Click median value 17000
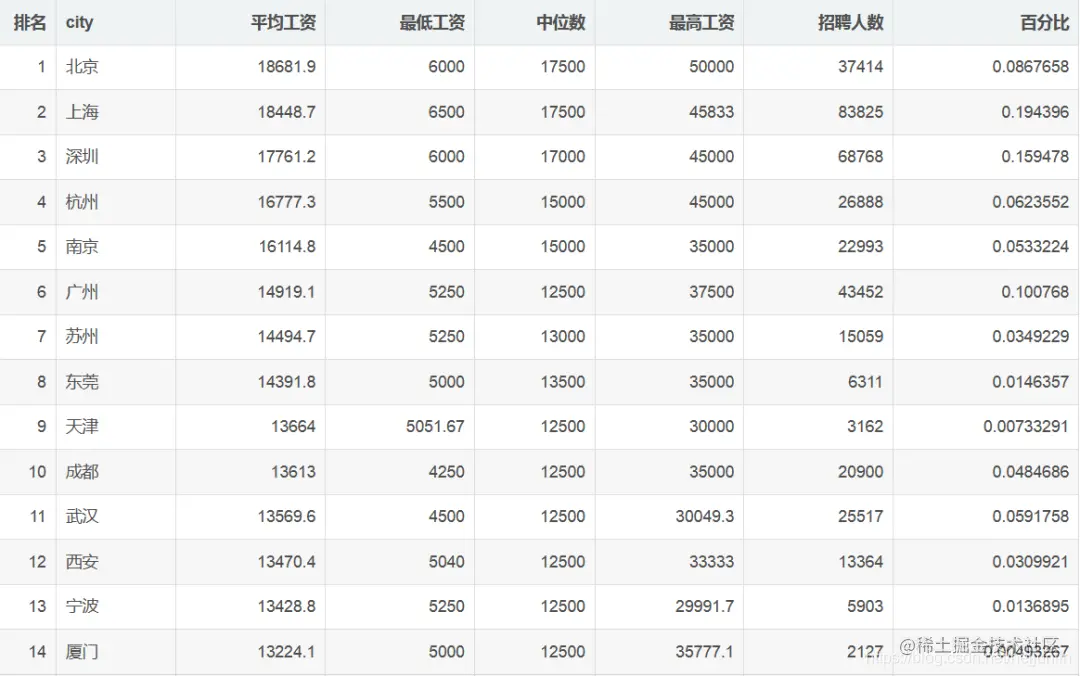Viewport: 1080px width, 676px height. pos(563,156)
